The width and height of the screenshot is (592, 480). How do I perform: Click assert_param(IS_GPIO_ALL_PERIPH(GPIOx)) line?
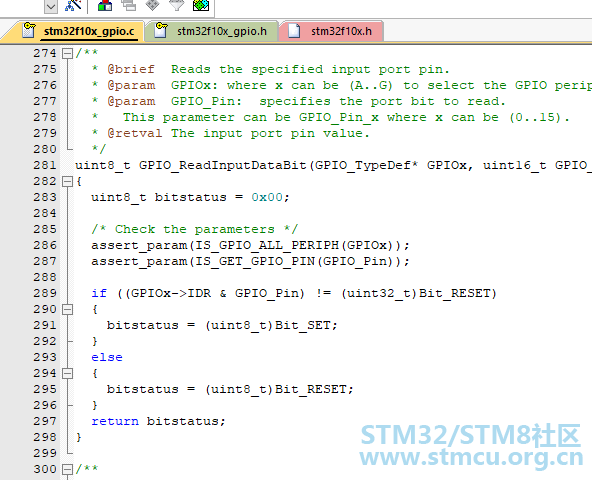point(250,245)
